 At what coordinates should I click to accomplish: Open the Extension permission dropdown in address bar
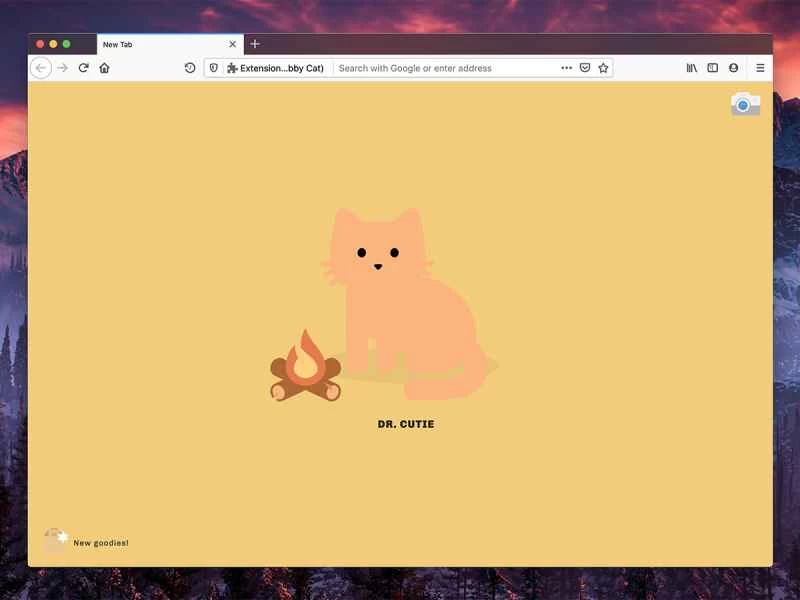pyautogui.click(x=275, y=68)
